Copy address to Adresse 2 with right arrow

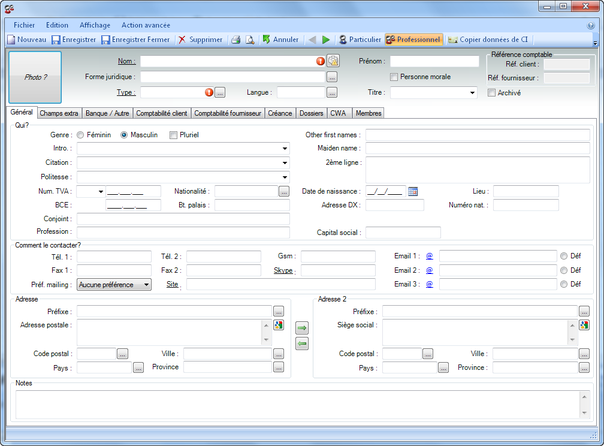(x=302, y=327)
